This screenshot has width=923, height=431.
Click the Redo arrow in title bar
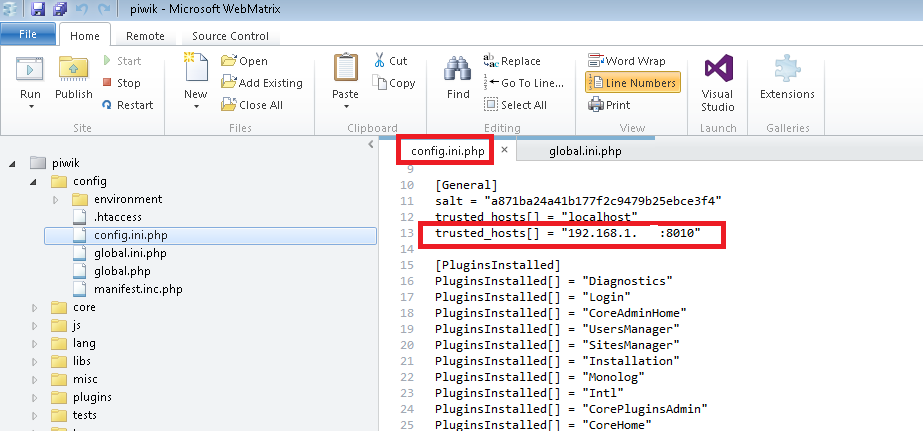pyautogui.click(x=104, y=9)
